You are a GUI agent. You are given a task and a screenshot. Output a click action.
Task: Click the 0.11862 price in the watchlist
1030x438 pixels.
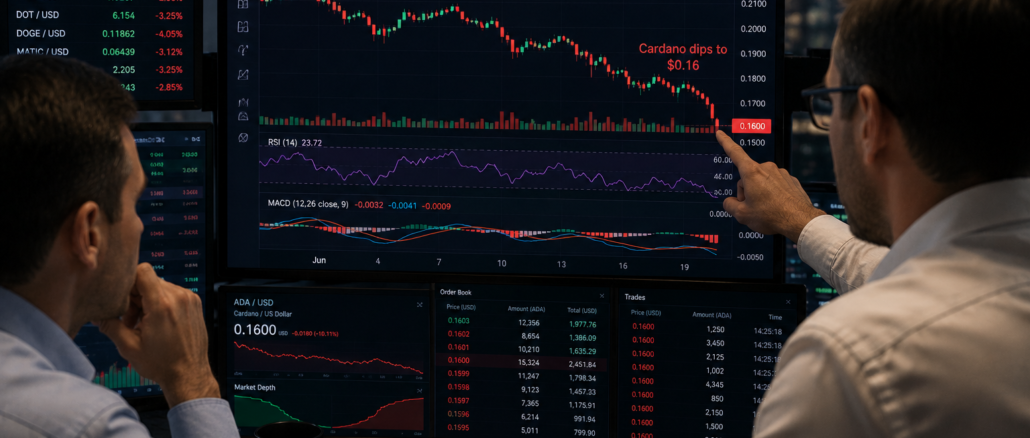tap(119, 33)
